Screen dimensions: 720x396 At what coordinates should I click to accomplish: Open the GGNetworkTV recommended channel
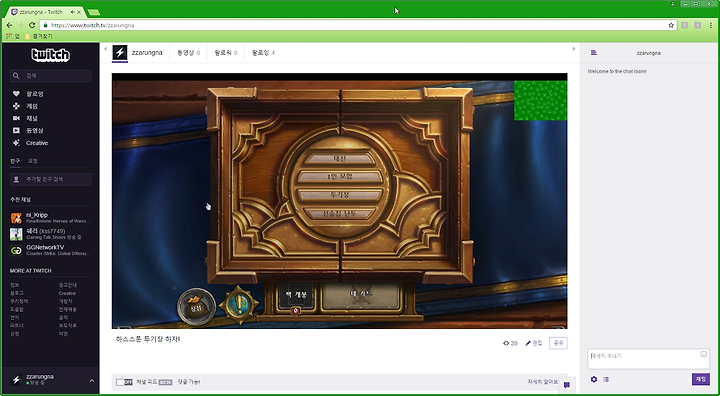click(x=50, y=250)
